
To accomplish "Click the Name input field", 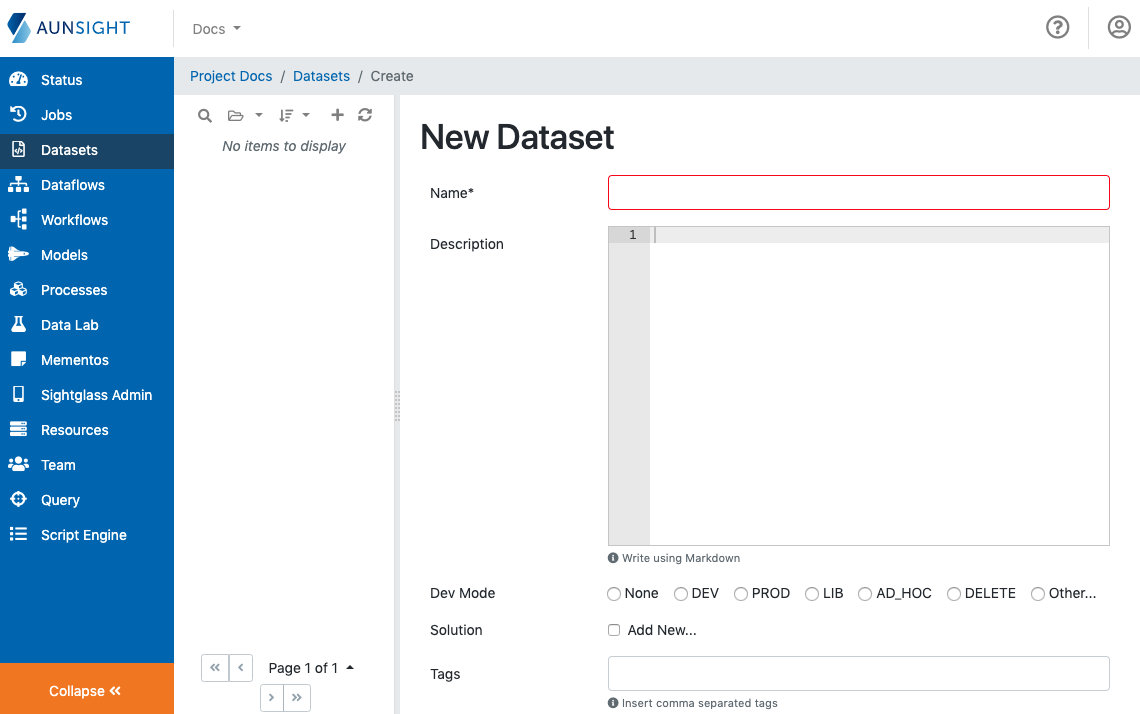I will (x=858, y=192).
